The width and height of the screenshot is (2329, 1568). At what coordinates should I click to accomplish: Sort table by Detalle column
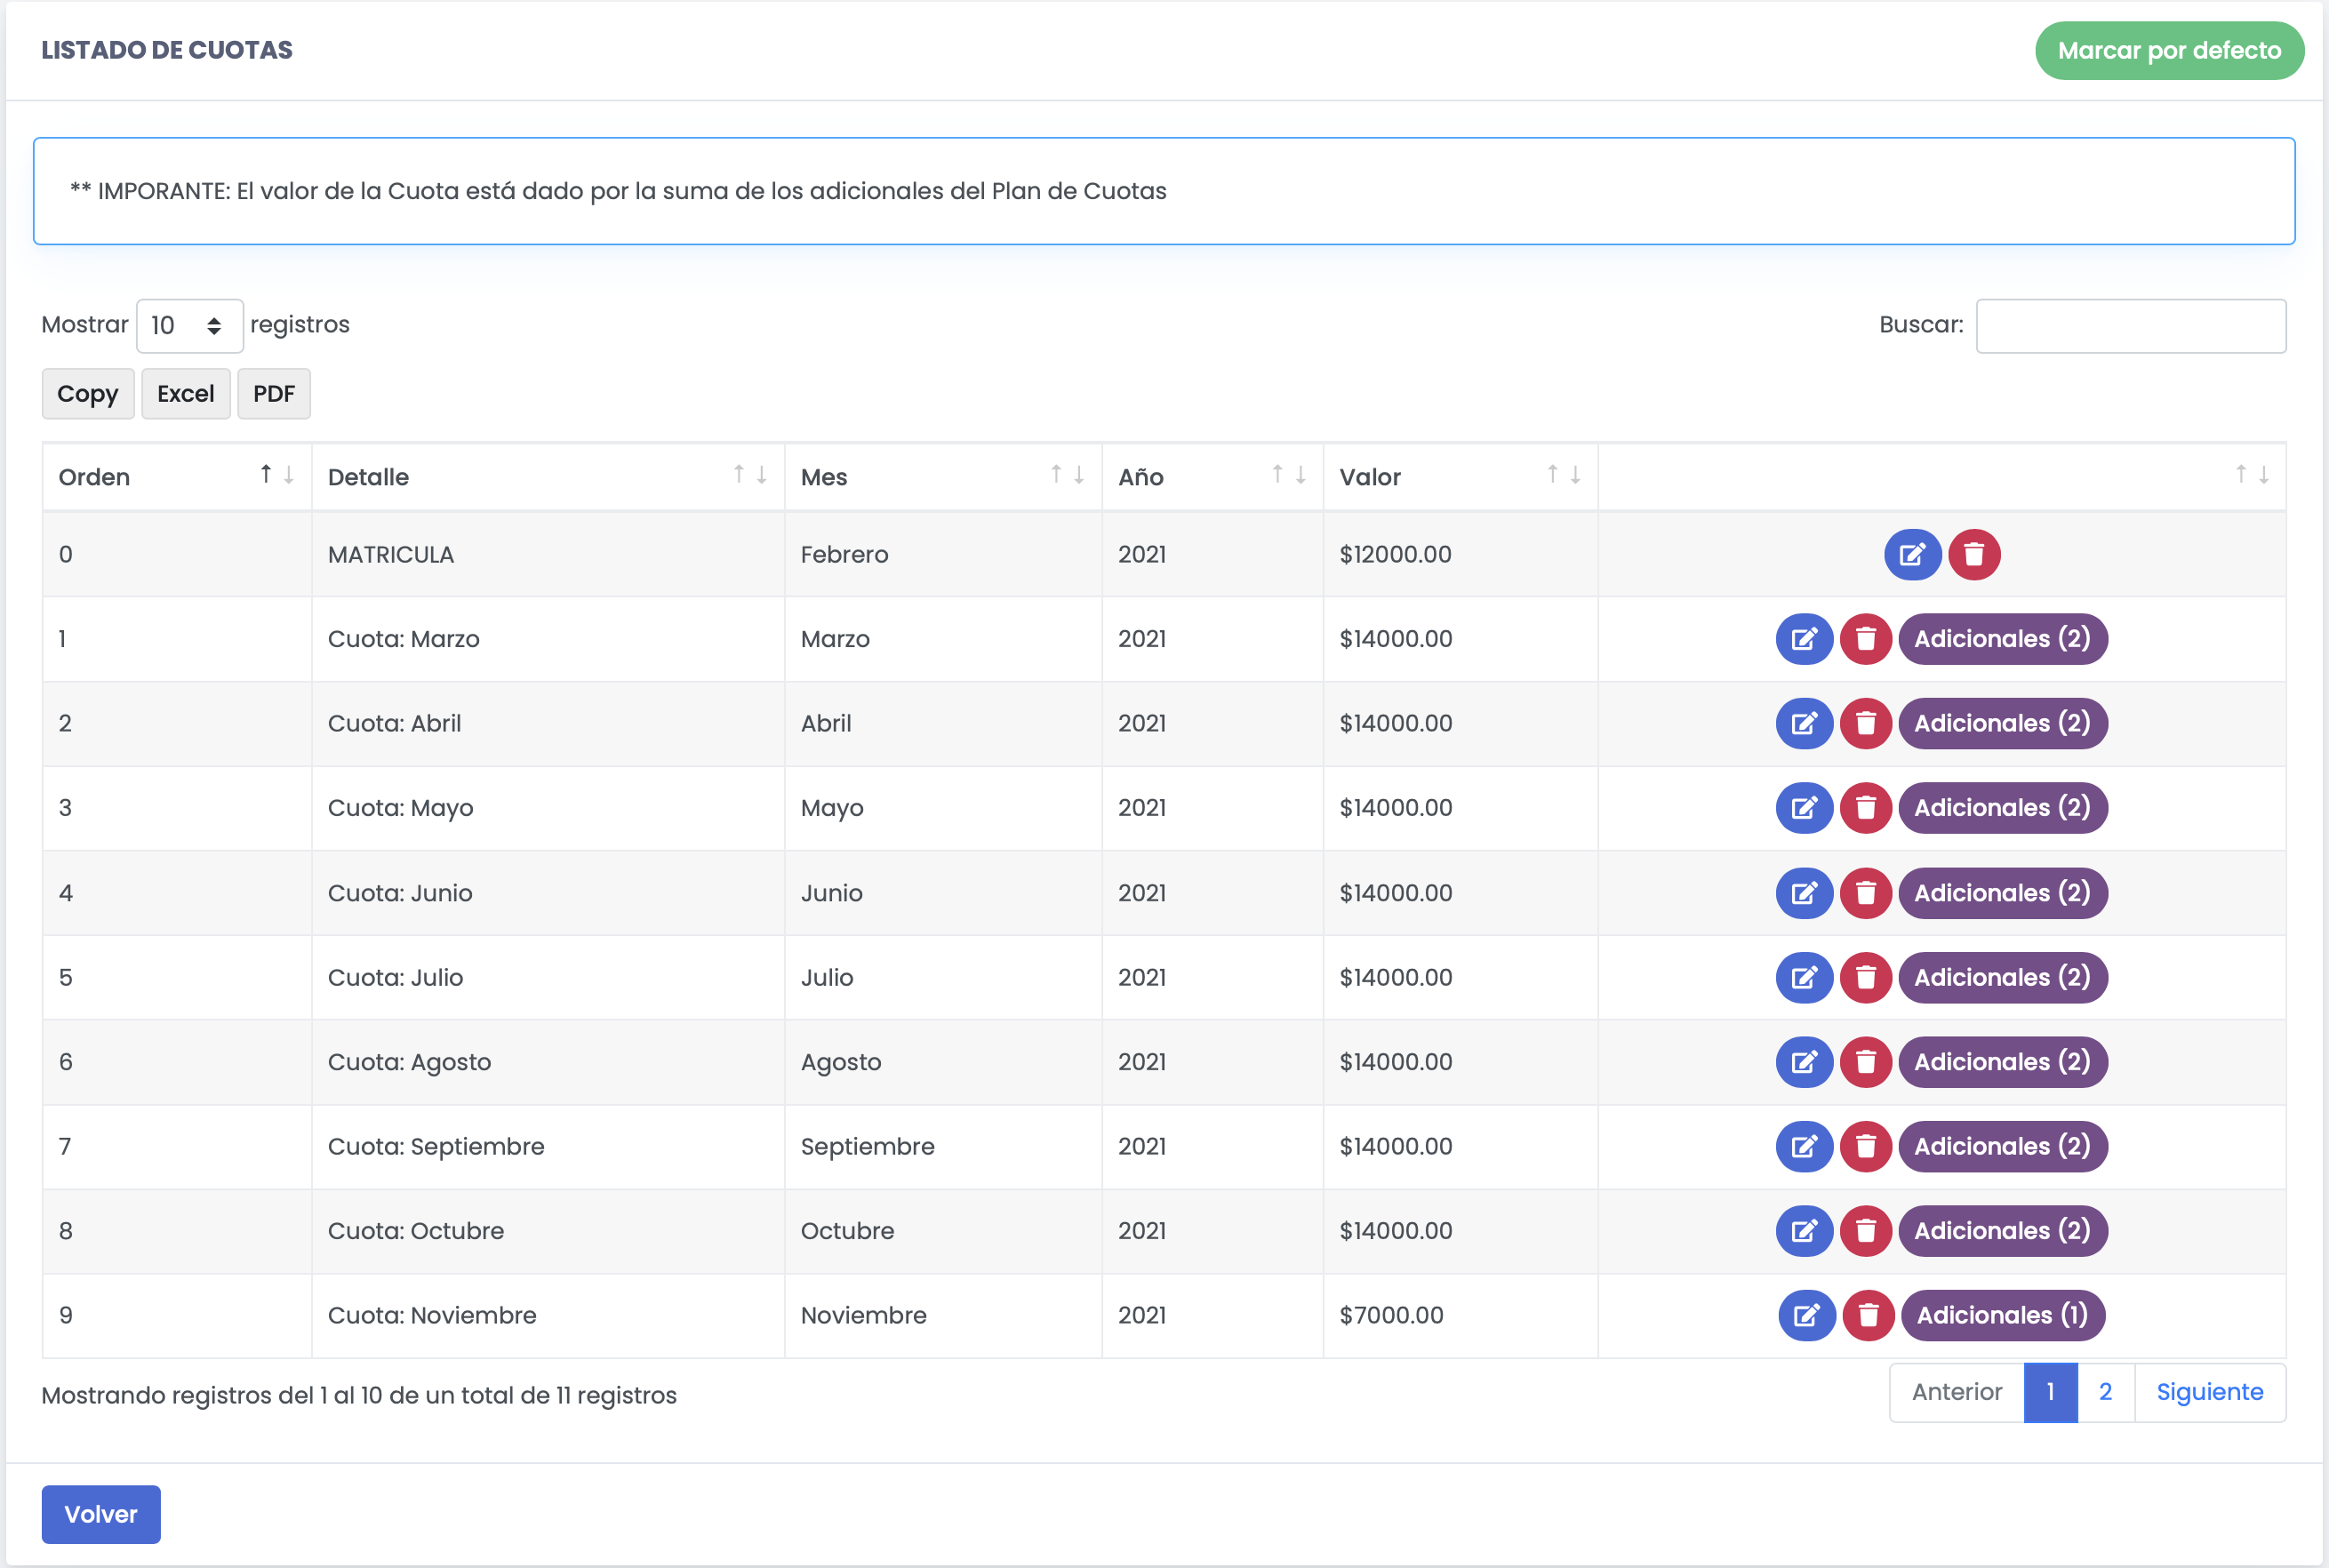(x=548, y=477)
